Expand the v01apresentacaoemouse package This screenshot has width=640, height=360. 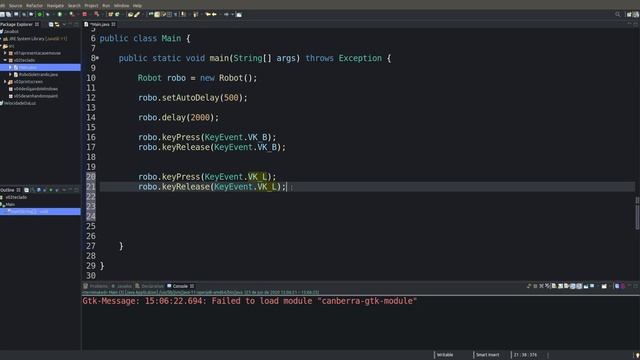pos(5,53)
